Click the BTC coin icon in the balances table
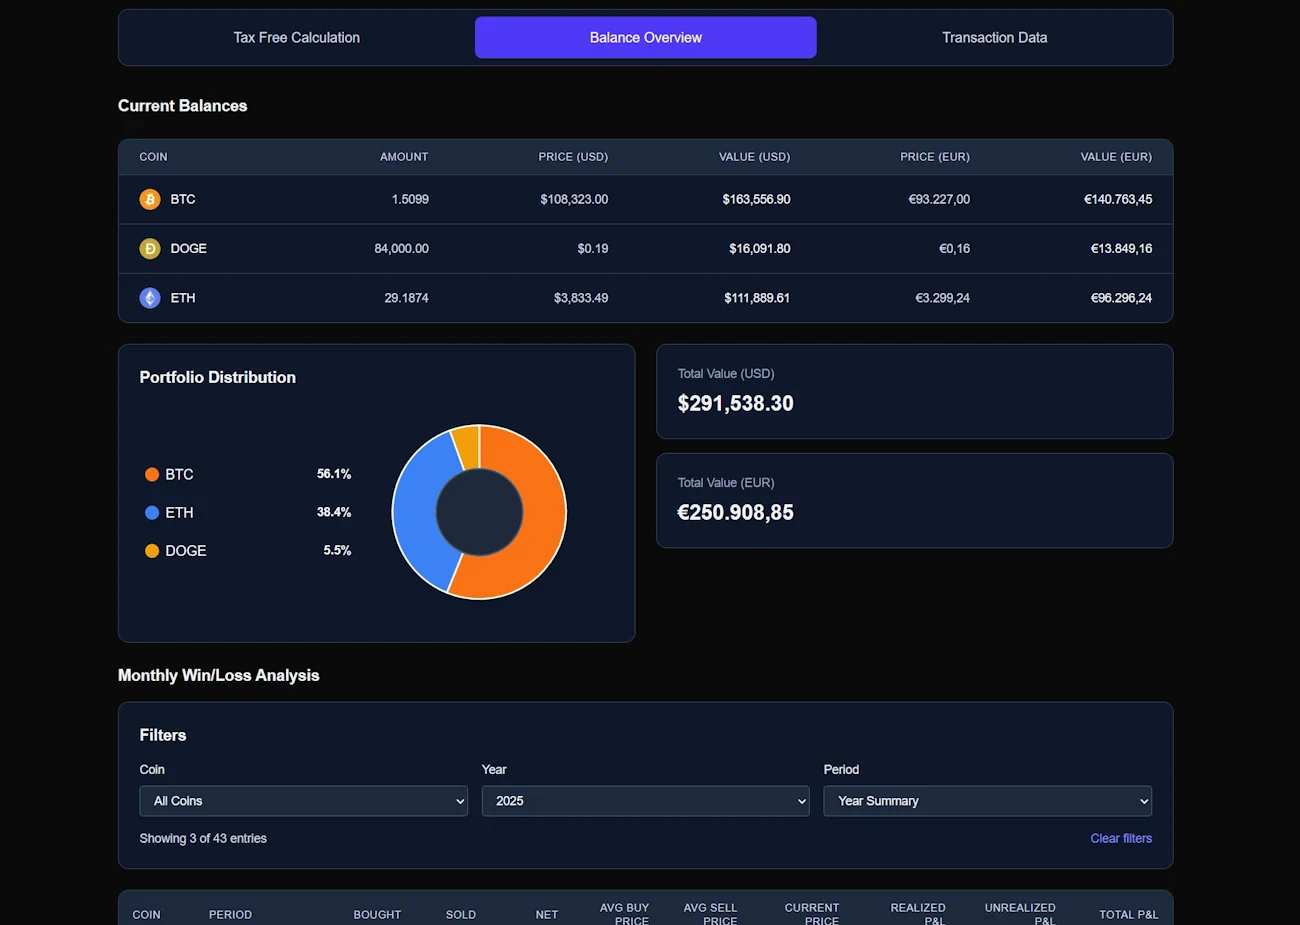The width and height of the screenshot is (1300, 925). [150, 199]
